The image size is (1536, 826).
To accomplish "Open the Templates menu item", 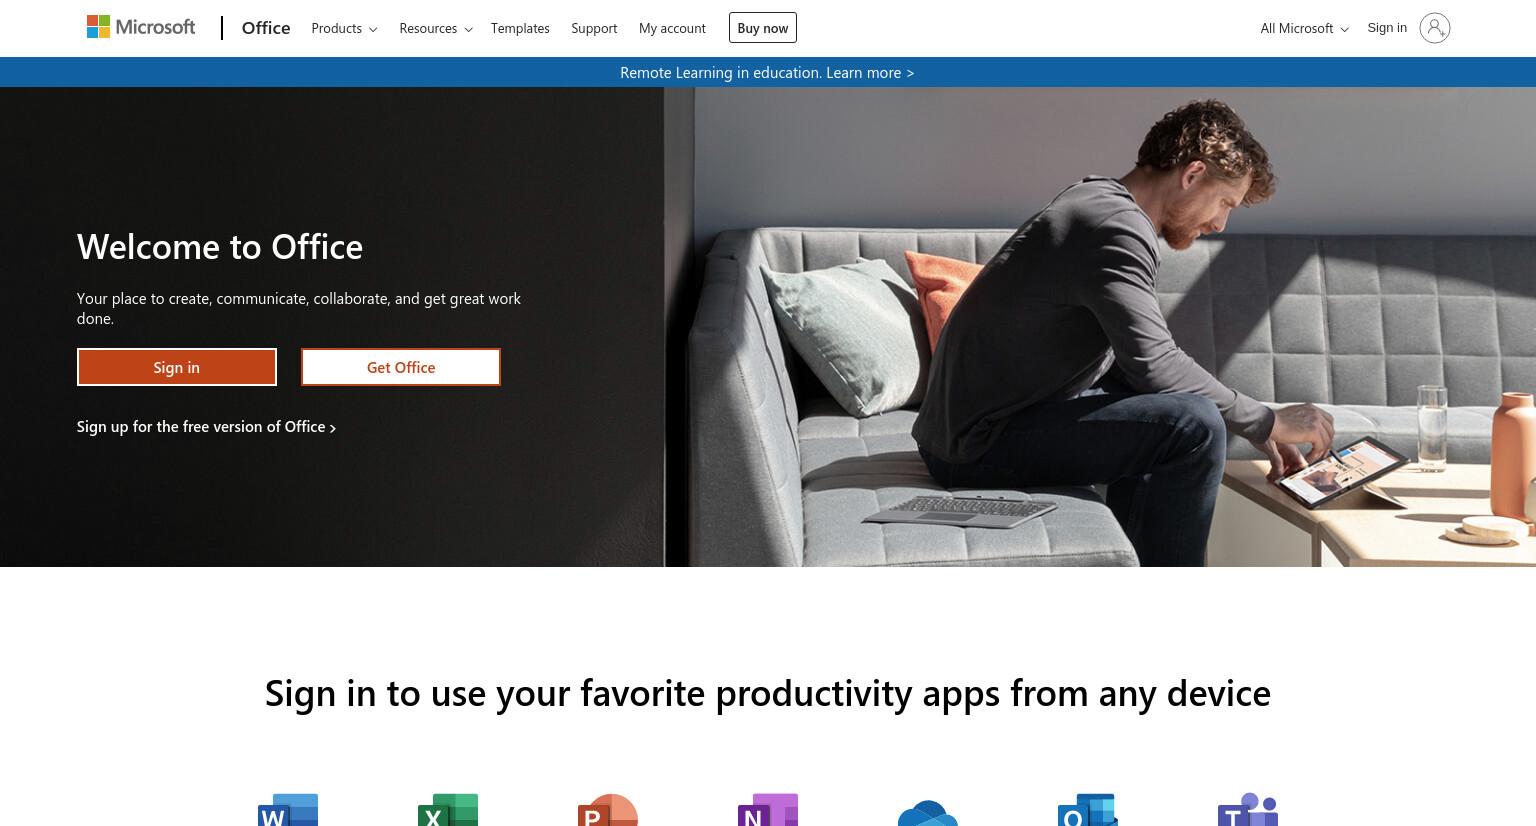I will (520, 28).
